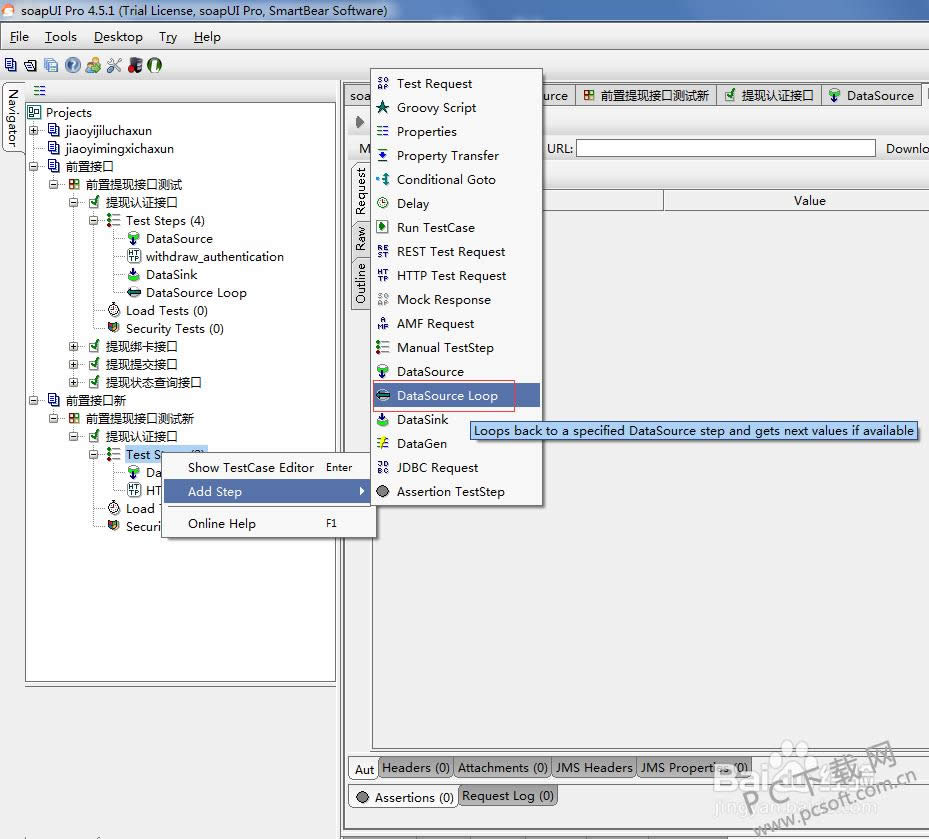929x839 pixels.
Task: Open Preferences via the wrench toolbar icon
Action: pyautogui.click(x=113, y=65)
